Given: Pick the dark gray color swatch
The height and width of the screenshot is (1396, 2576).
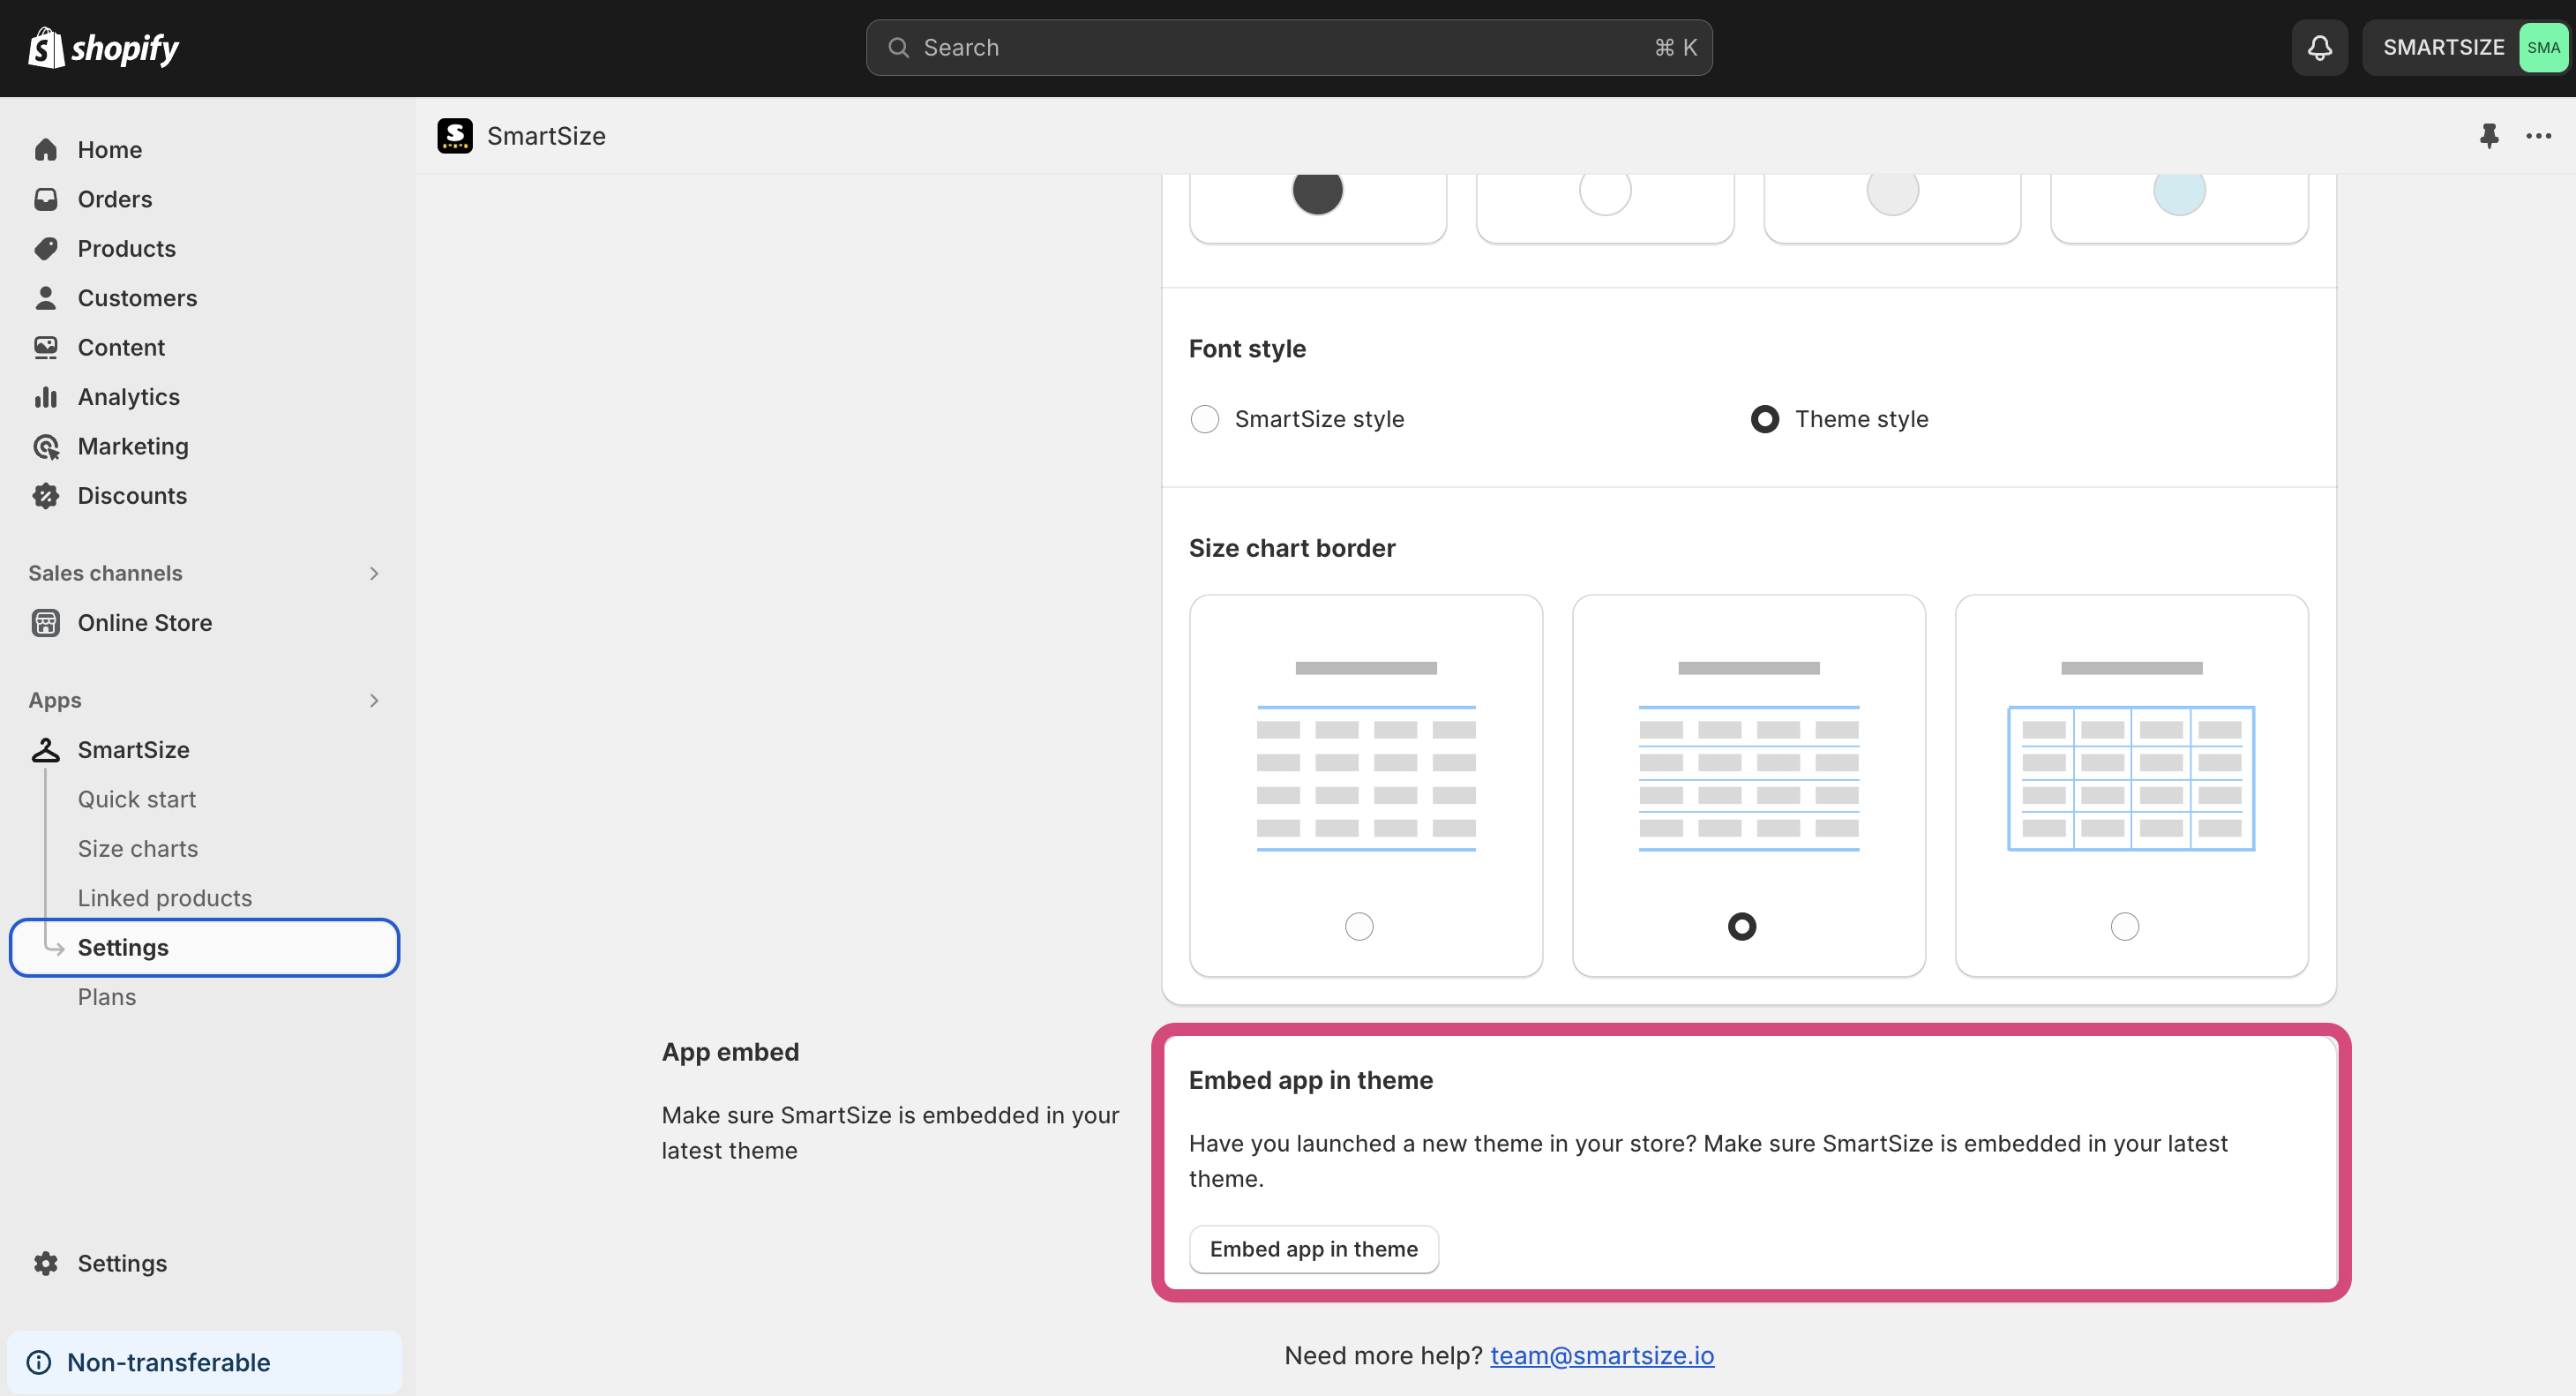Looking at the screenshot, I should point(1318,190).
